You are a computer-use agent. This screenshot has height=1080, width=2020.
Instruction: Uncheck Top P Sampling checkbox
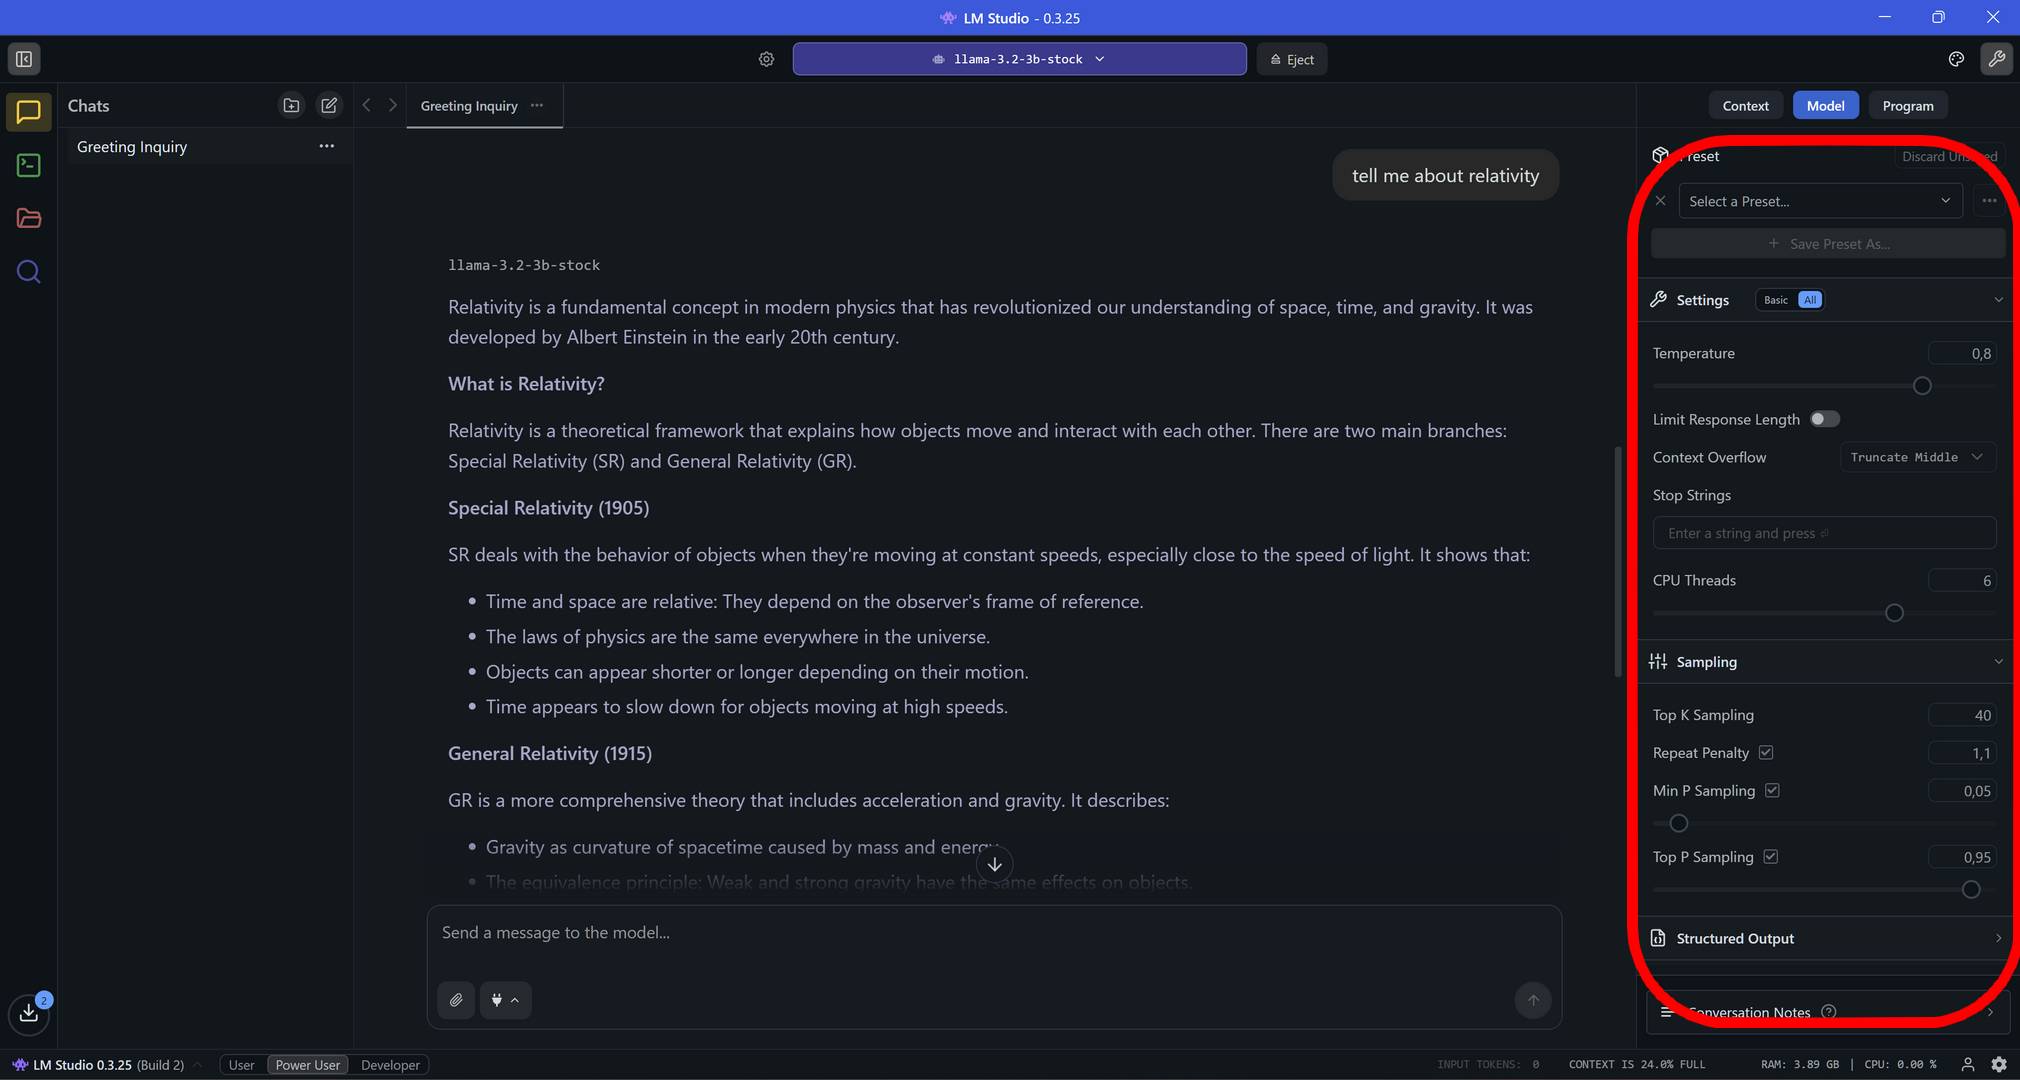pos(1770,856)
